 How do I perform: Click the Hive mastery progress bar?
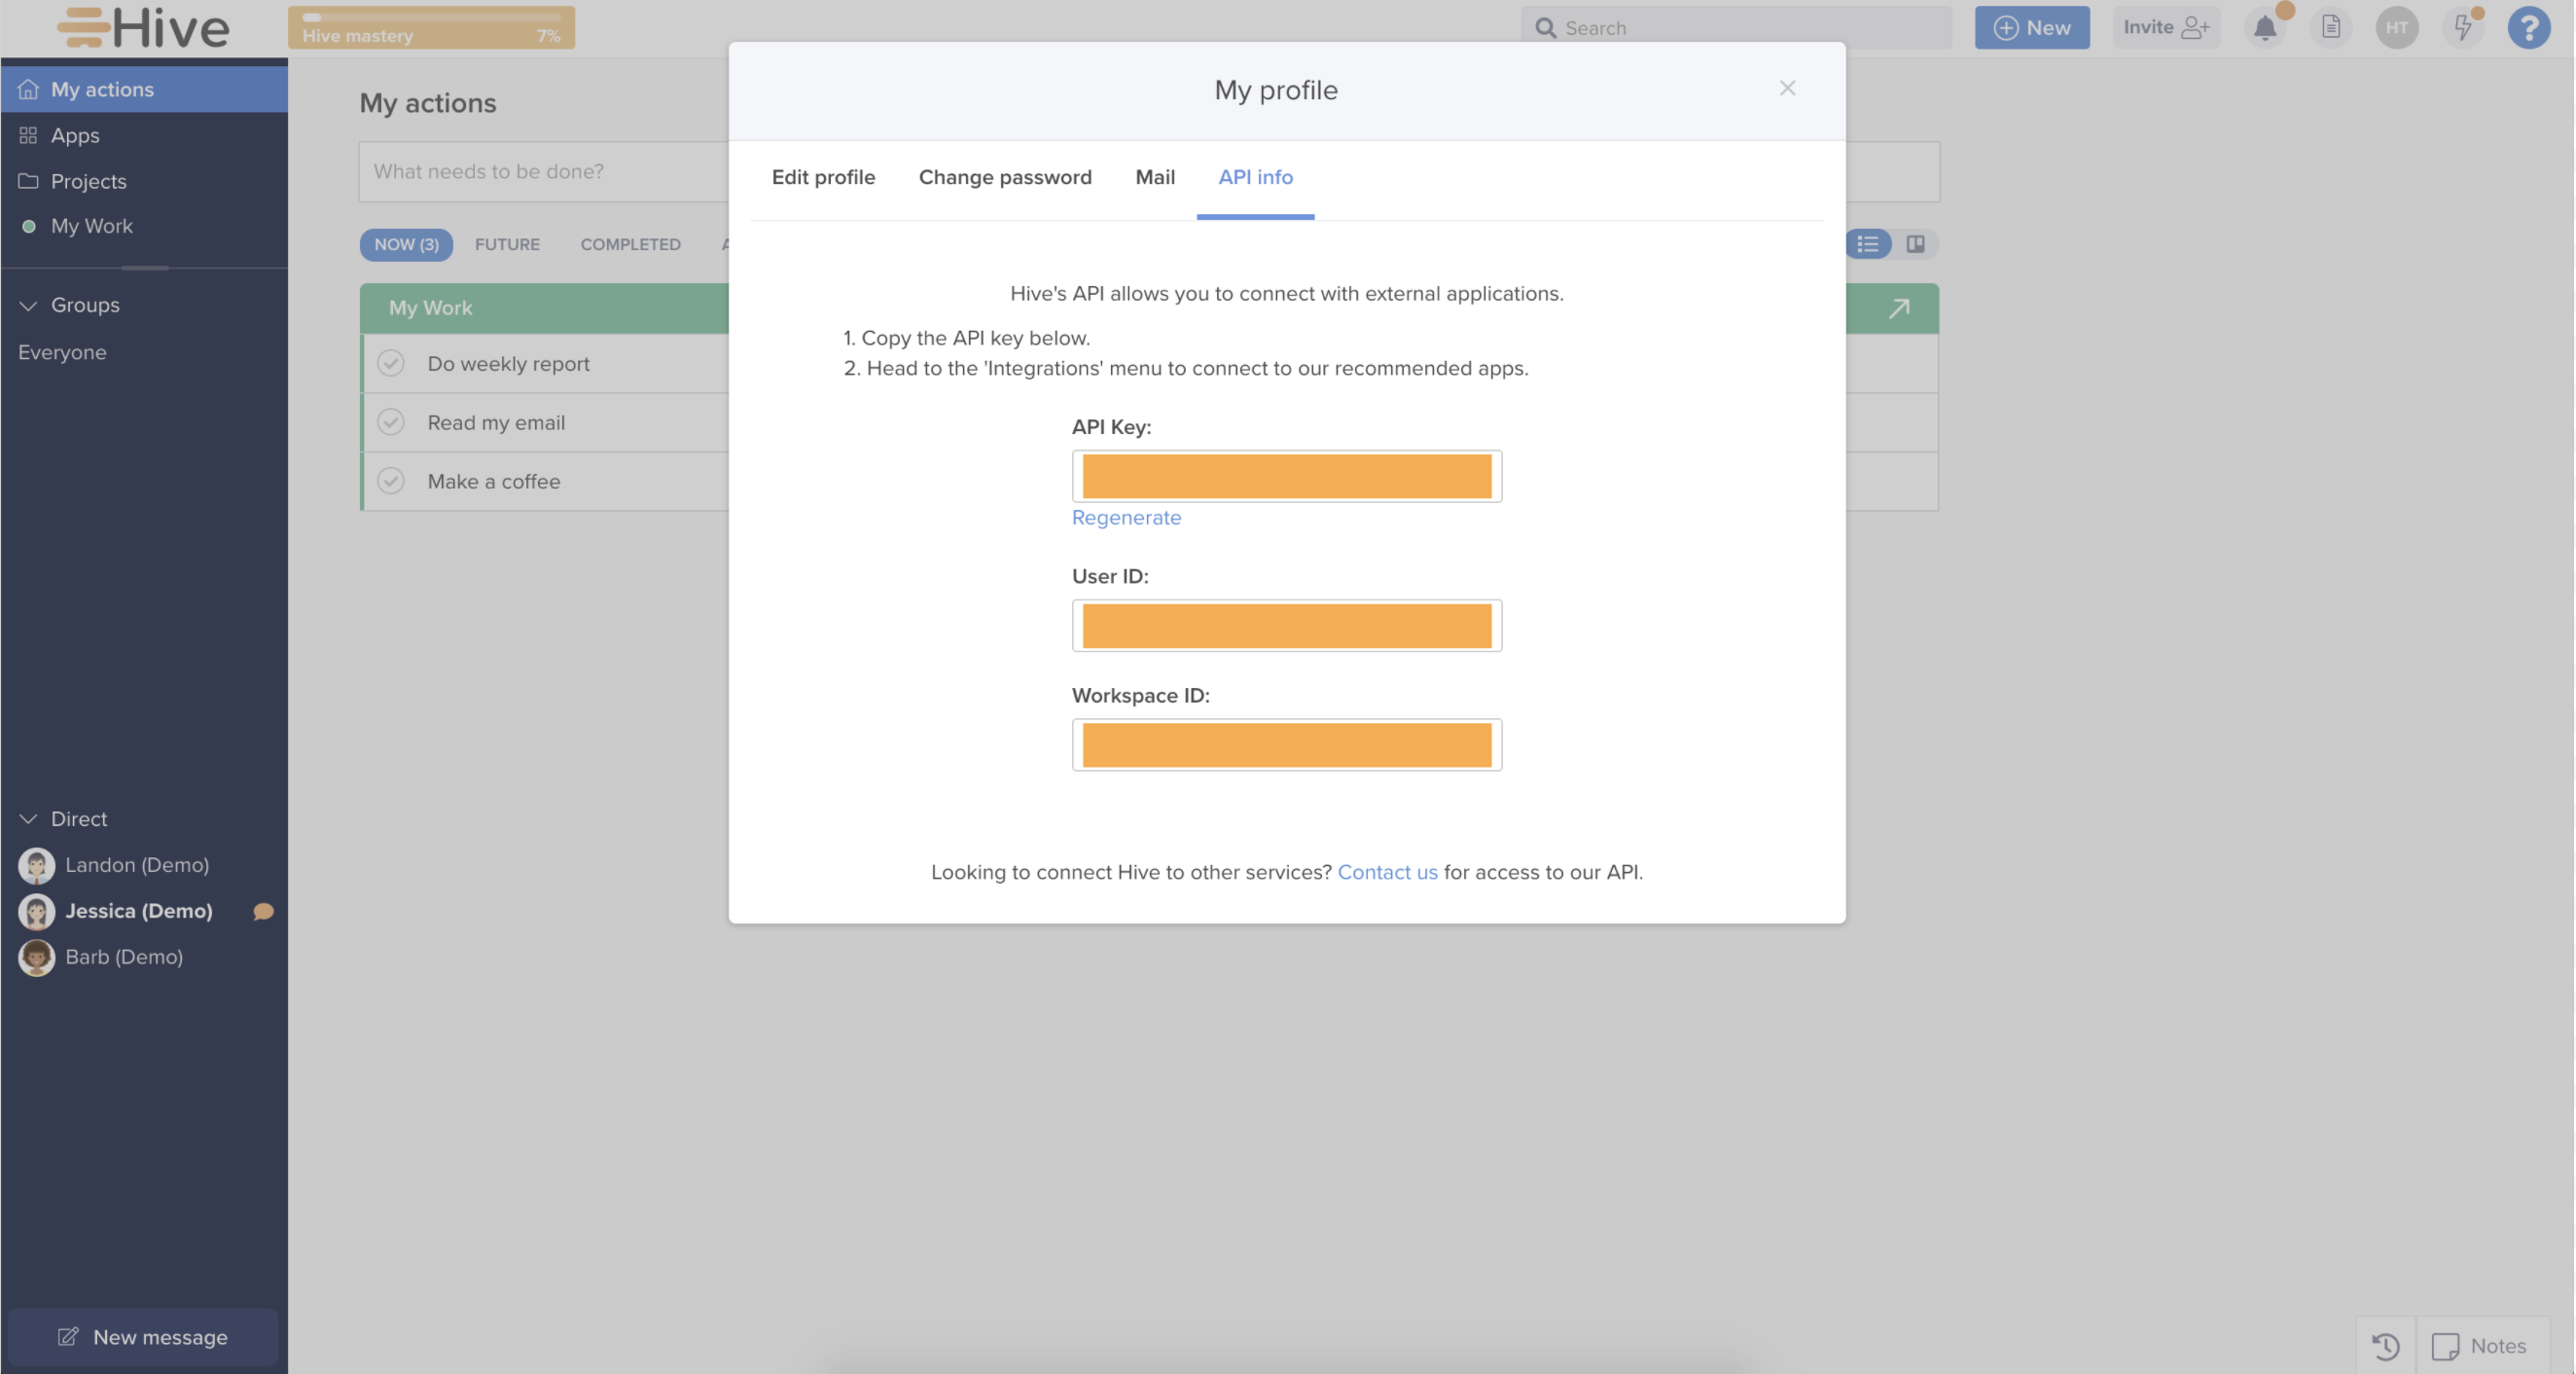[x=431, y=28]
